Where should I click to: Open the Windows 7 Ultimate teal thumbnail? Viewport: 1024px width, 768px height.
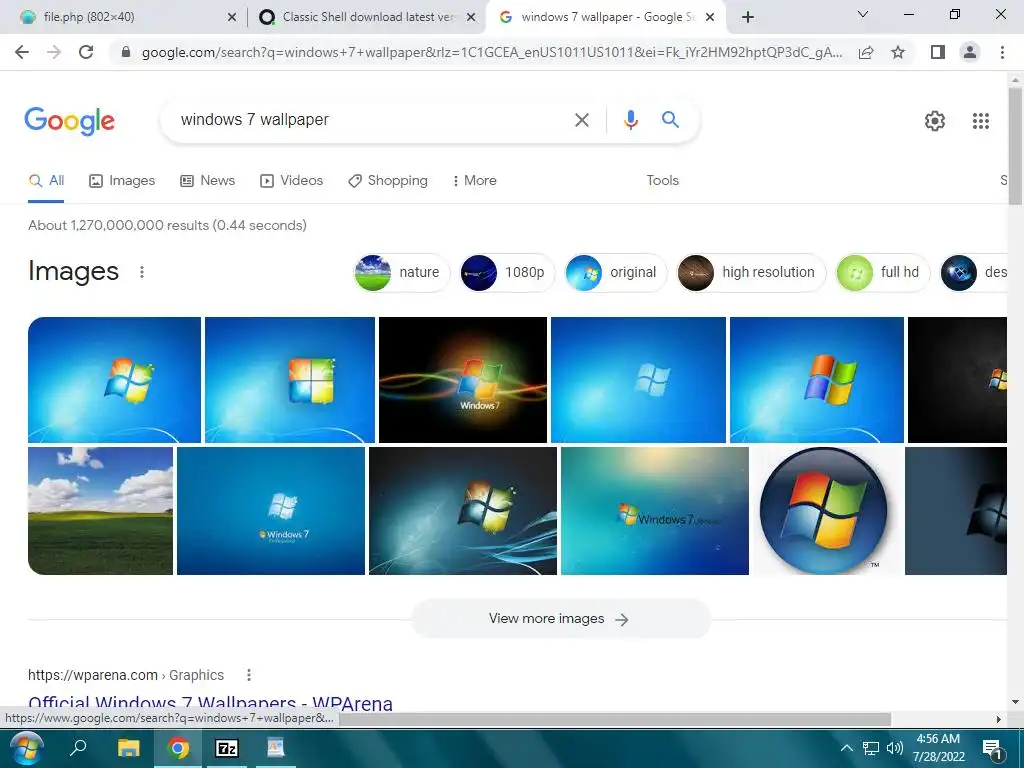(655, 511)
